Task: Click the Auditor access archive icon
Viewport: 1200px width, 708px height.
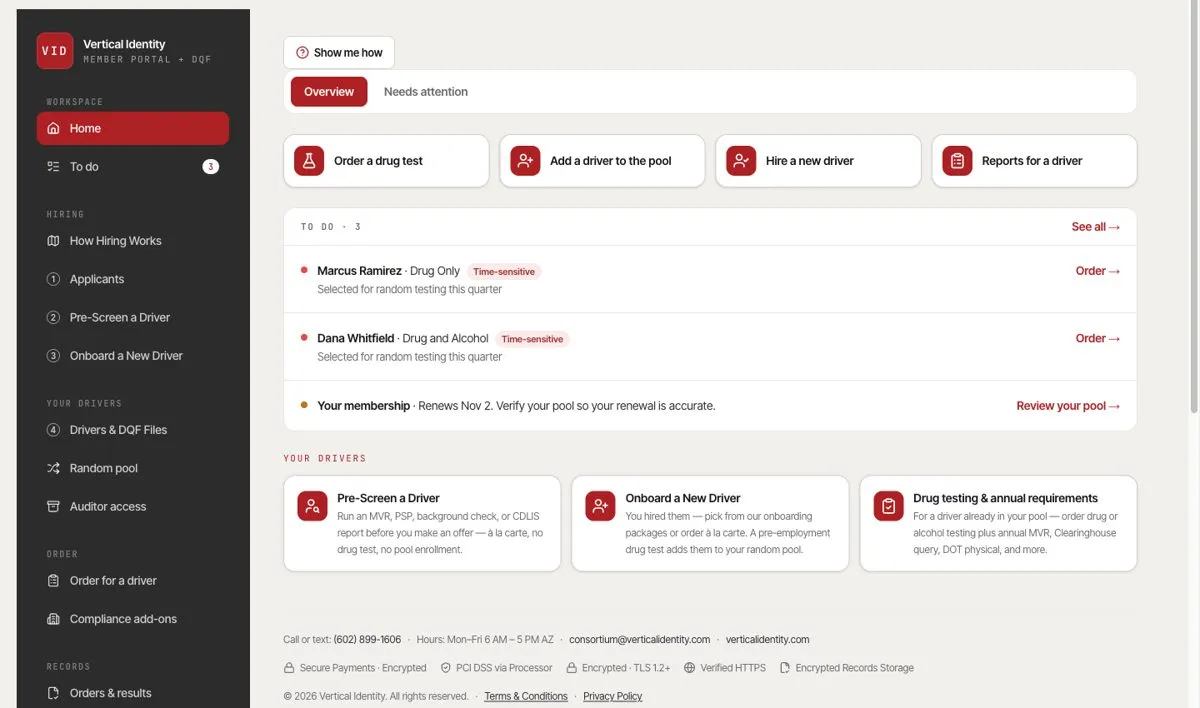Action: [x=54, y=507]
